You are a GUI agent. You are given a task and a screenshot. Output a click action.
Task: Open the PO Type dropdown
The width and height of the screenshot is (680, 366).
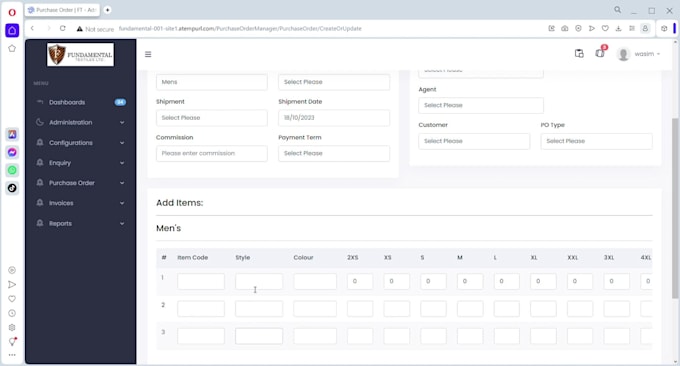596,141
